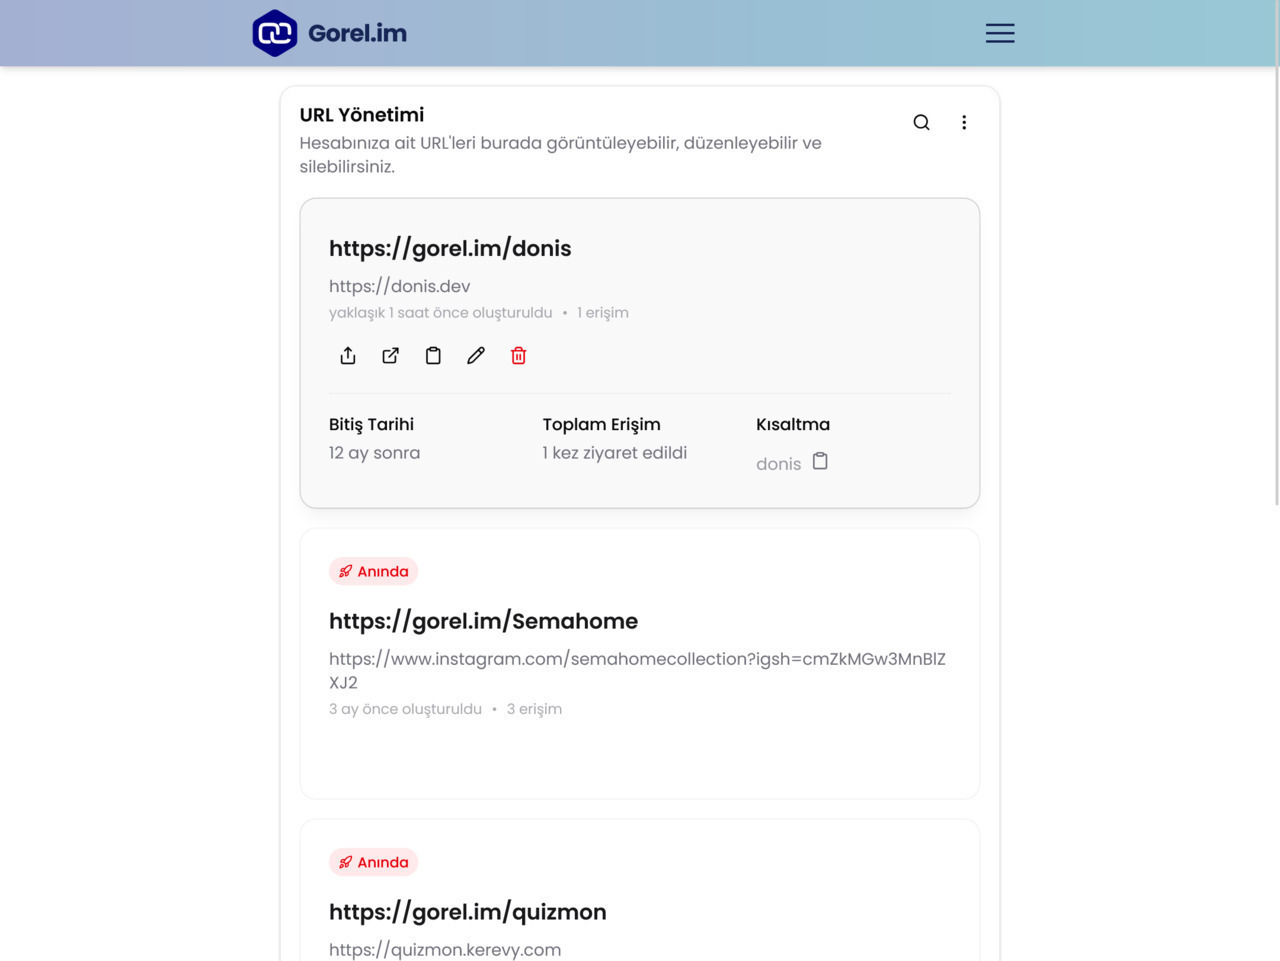Open search in URL Yönetimi panel

920,122
